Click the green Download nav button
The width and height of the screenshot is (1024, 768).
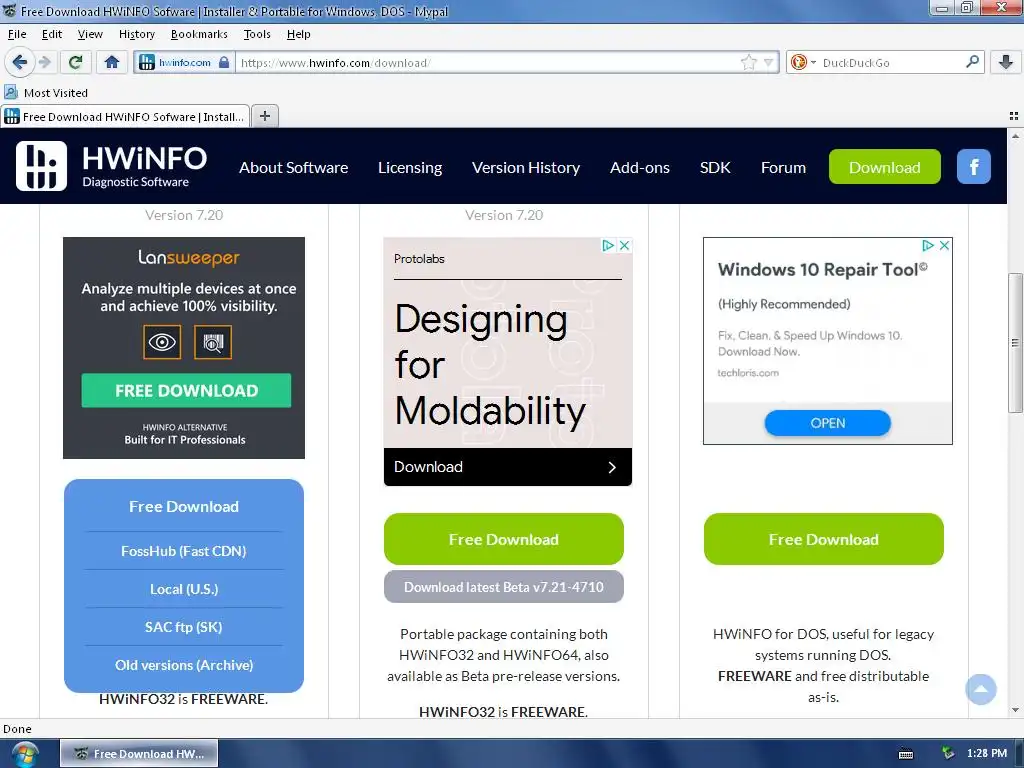pyautogui.click(x=884, y=167)
